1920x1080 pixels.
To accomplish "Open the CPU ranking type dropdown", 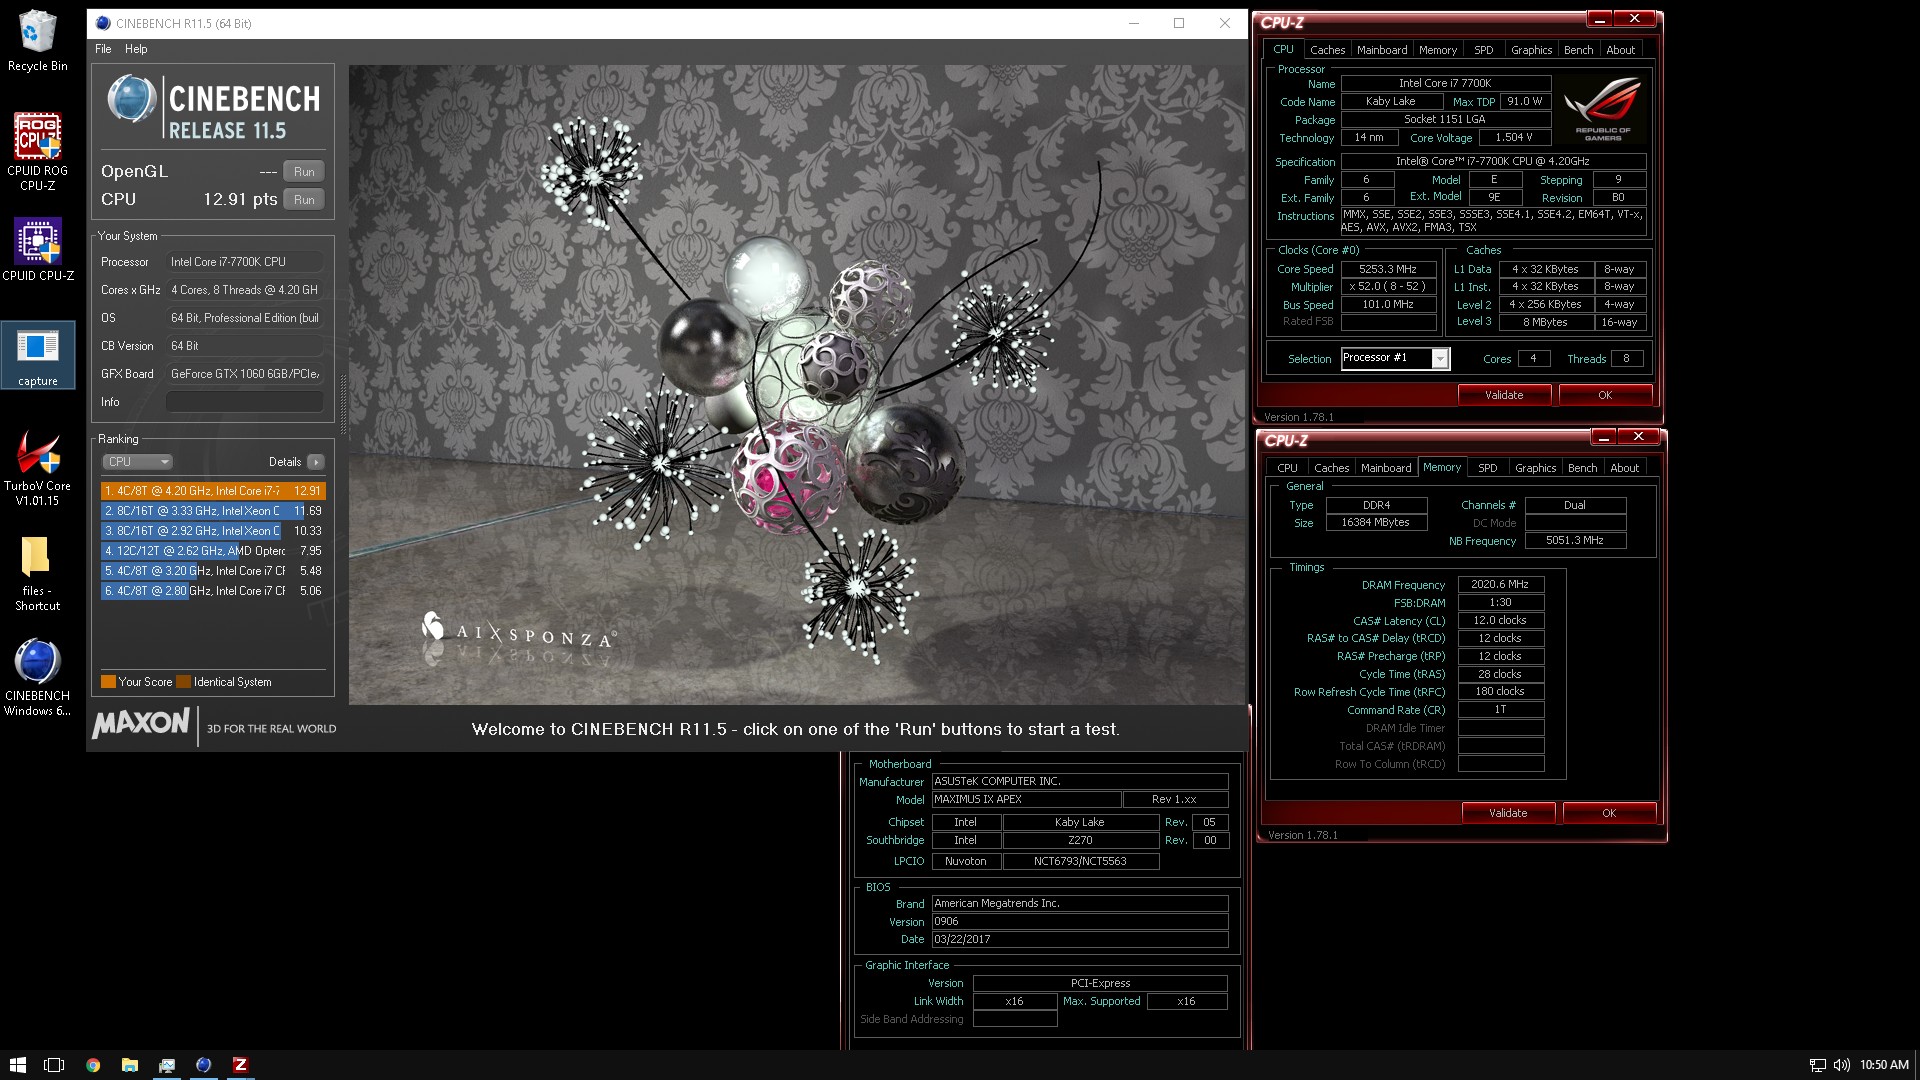I will click(x=138, y=462).
